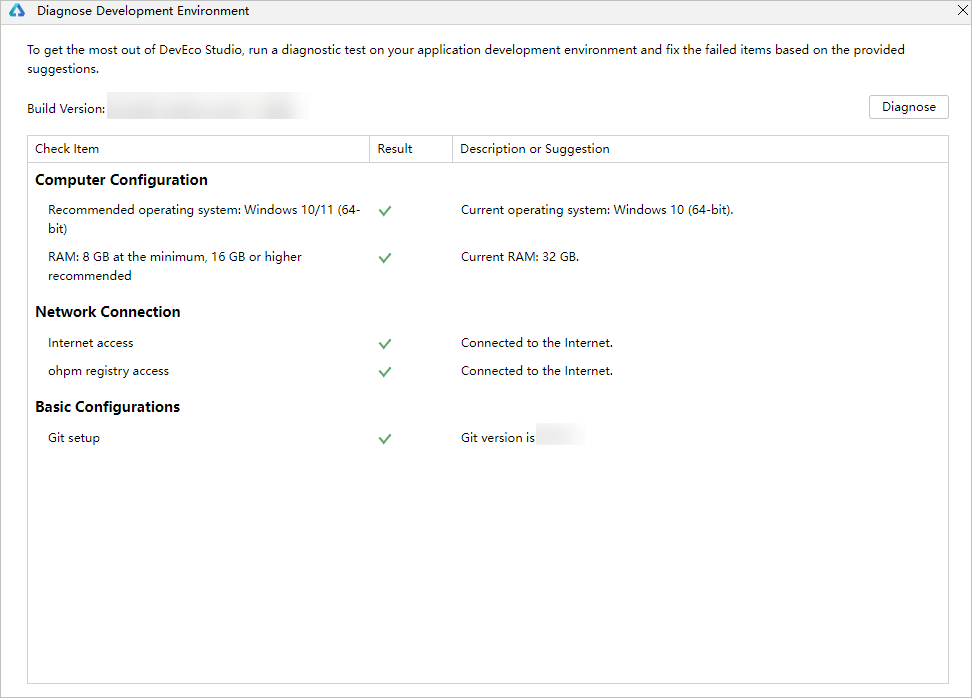972x698 pixels.
Task: Click the Result column header
Action: (x=395, y=149)
